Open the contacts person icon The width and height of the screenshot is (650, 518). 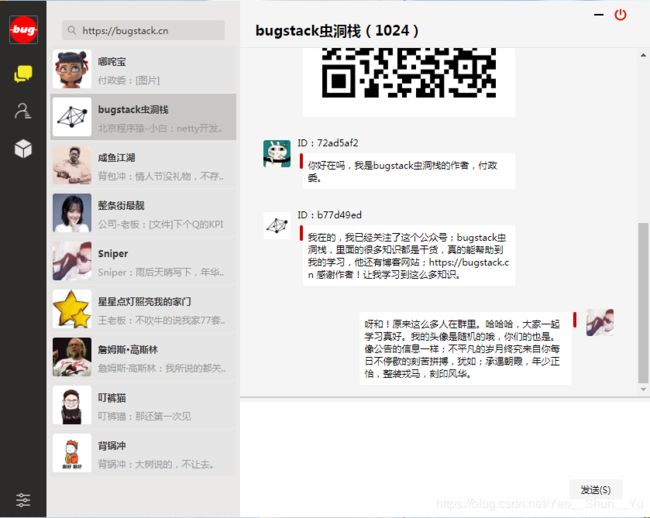click(x=23, y=111)
